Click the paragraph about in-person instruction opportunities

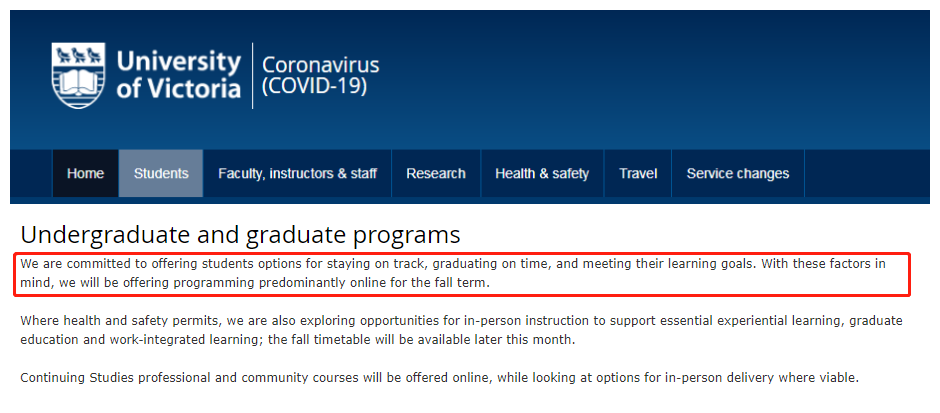[x=460, y=330]
